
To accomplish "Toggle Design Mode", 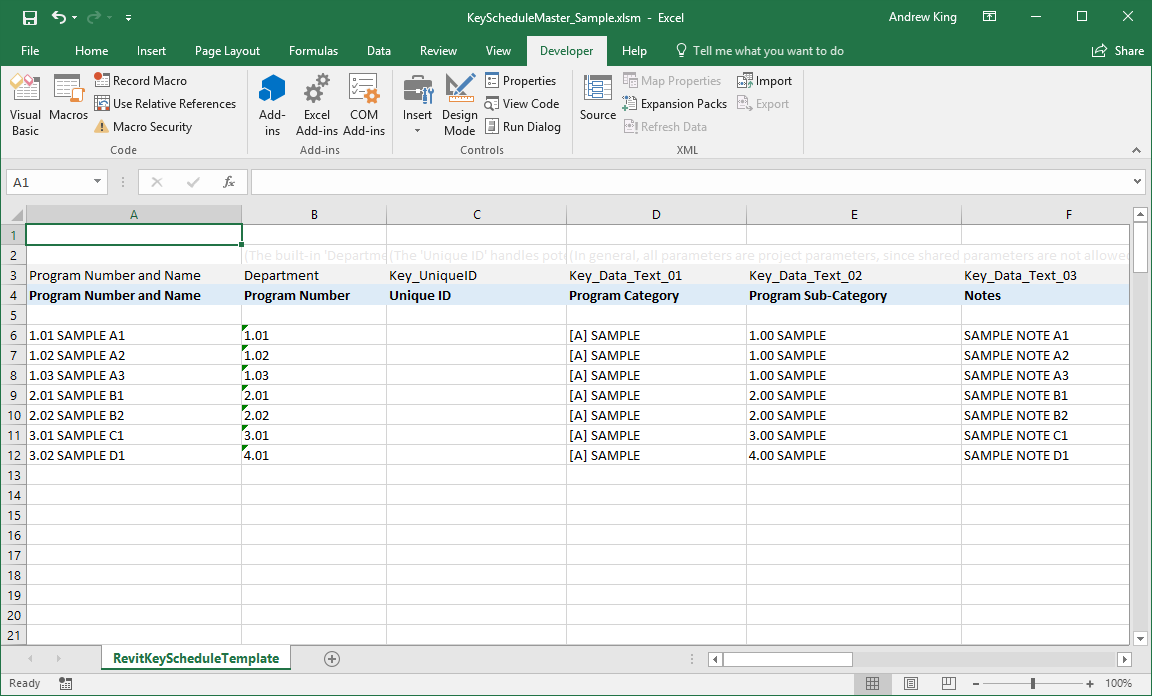I will pos(460,105).
